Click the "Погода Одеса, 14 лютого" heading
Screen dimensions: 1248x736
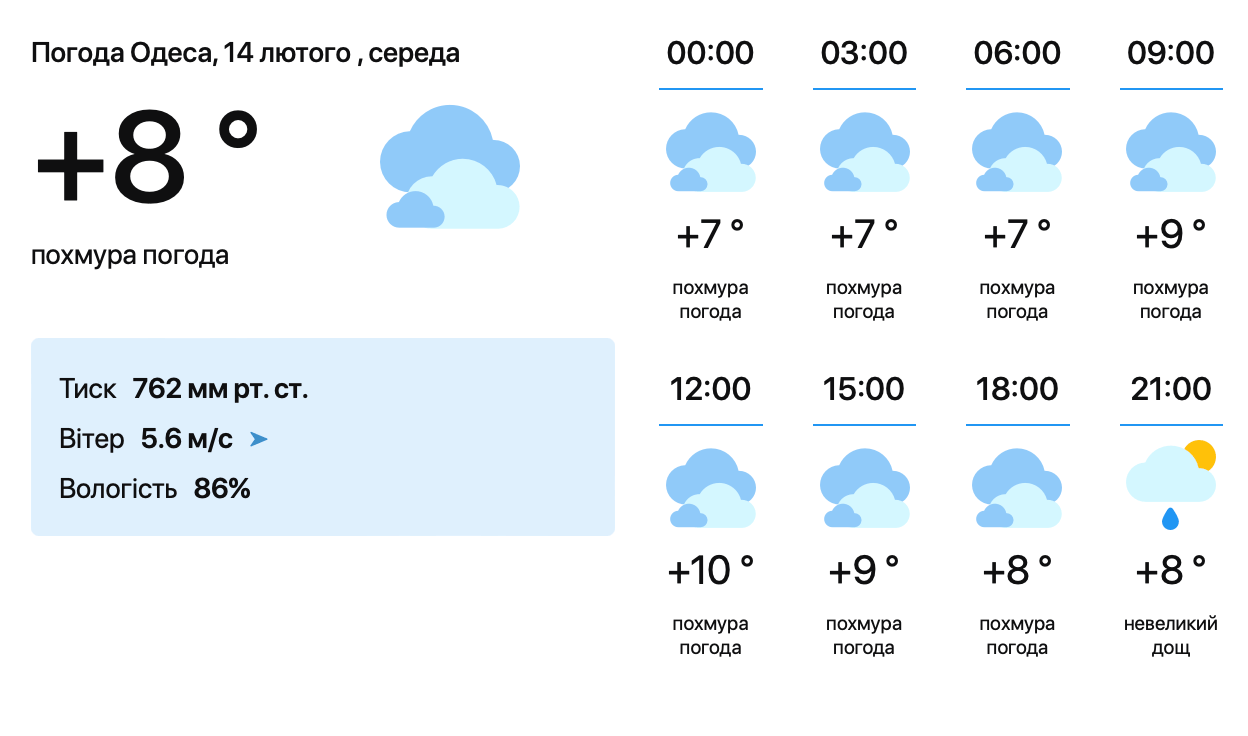[x=245, y=53]
